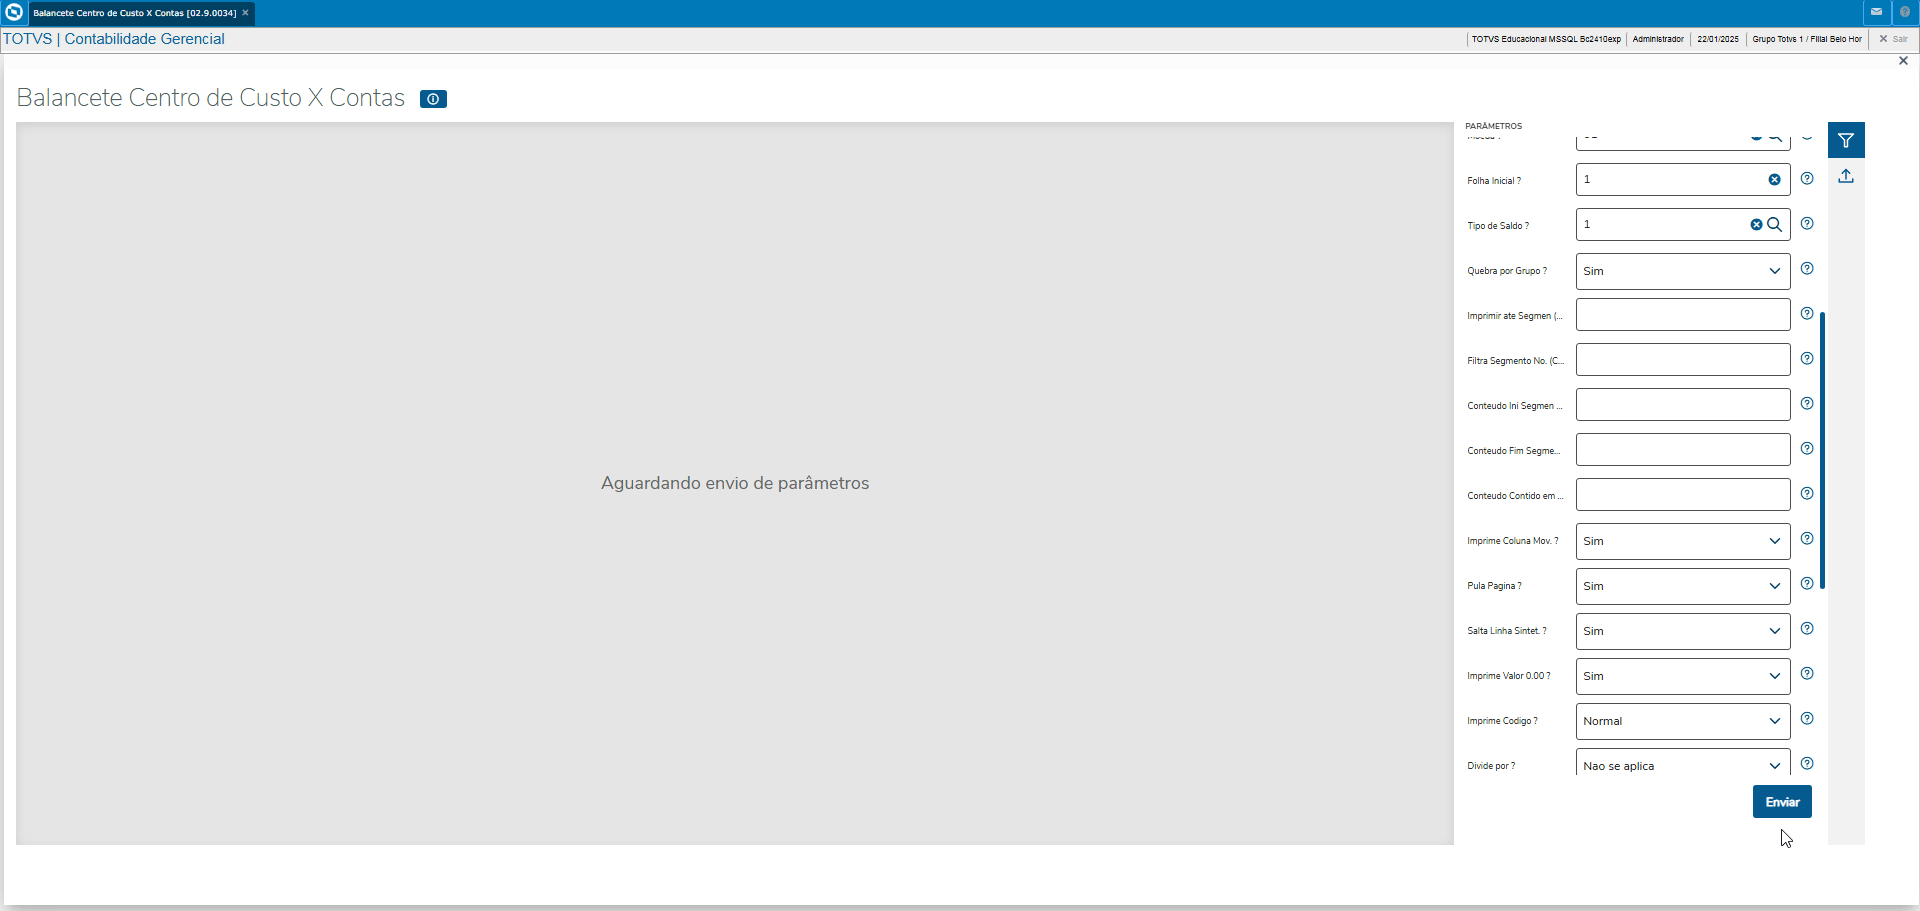Screen dimensions: 1920x911
Task: Show help for Imprime Valor 0.00
Action: [1807, 674]
